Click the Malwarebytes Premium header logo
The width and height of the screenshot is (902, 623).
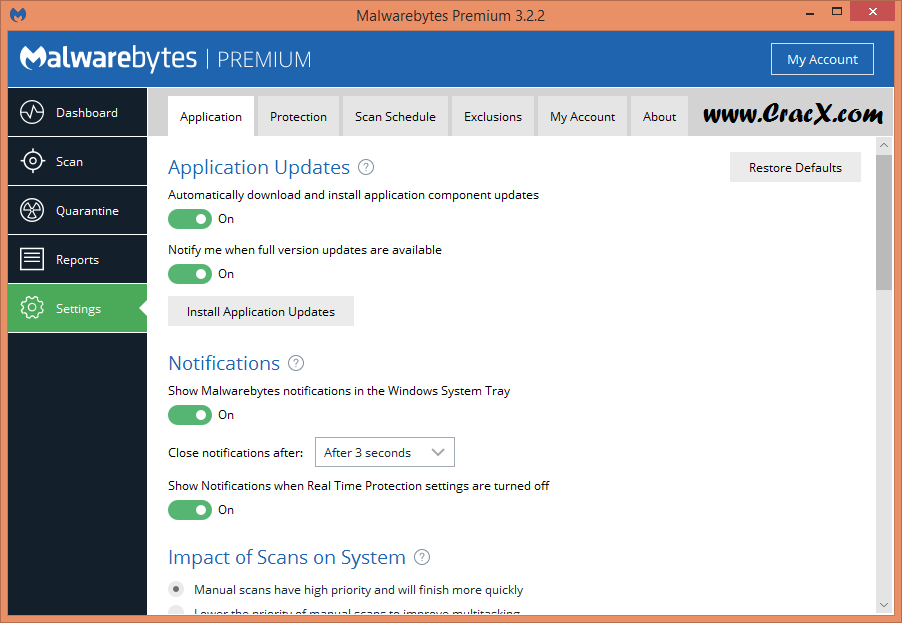tap(166, 59)
